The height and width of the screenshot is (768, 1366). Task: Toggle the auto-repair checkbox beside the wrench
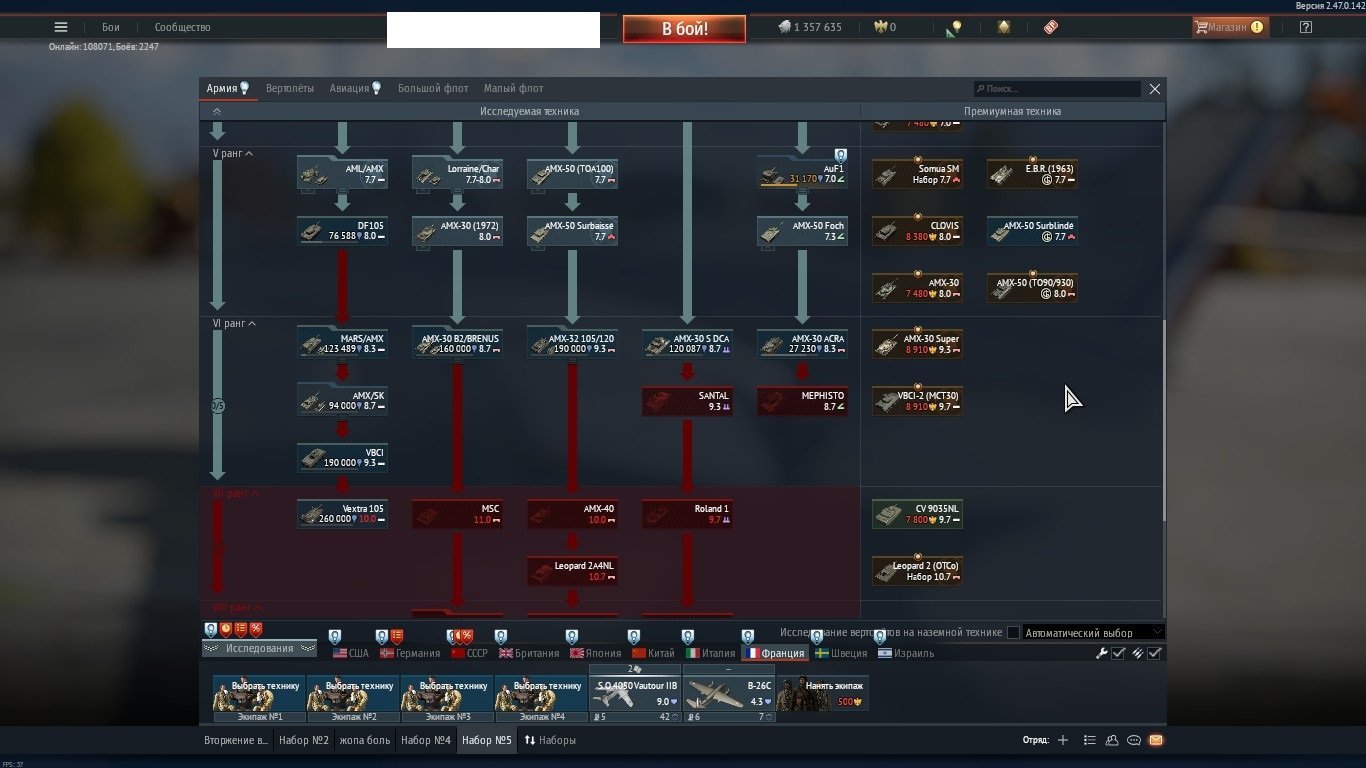coord(1119,653)
